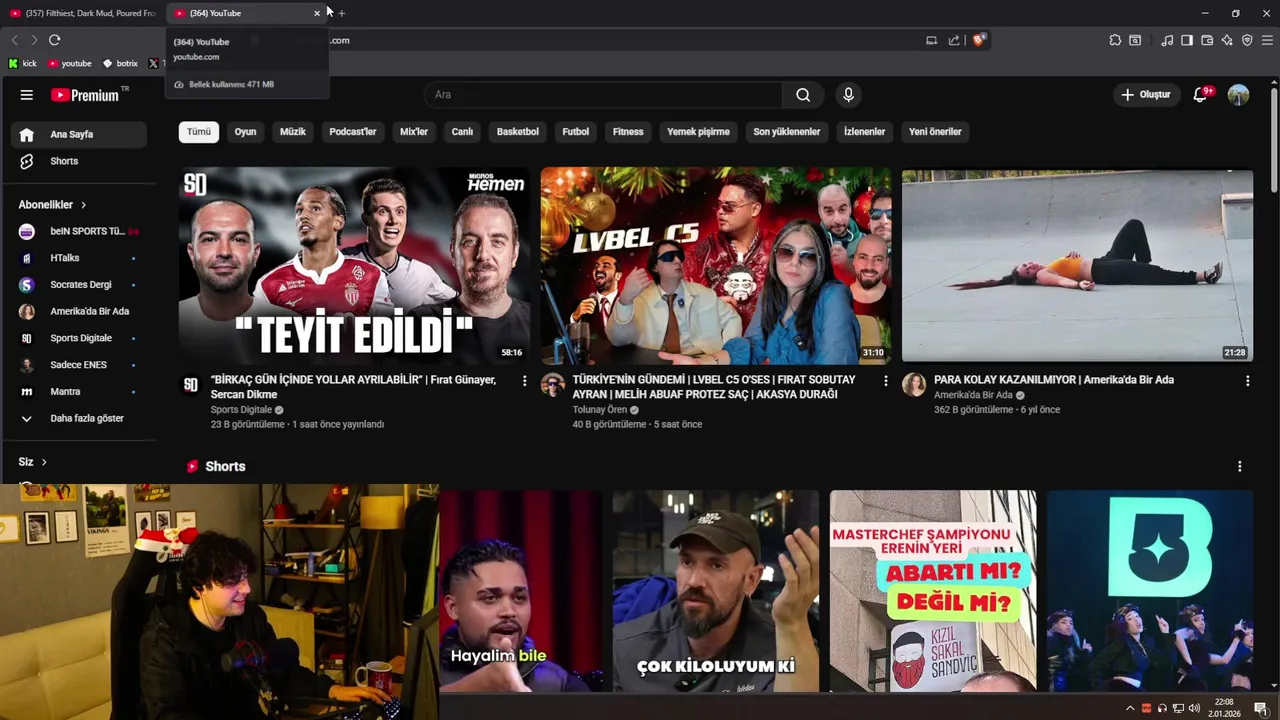The width and height of the screenshot is (1280, 720).
Task: Open the Brave VPN shield icon
Action: [x=1247, y=40]
